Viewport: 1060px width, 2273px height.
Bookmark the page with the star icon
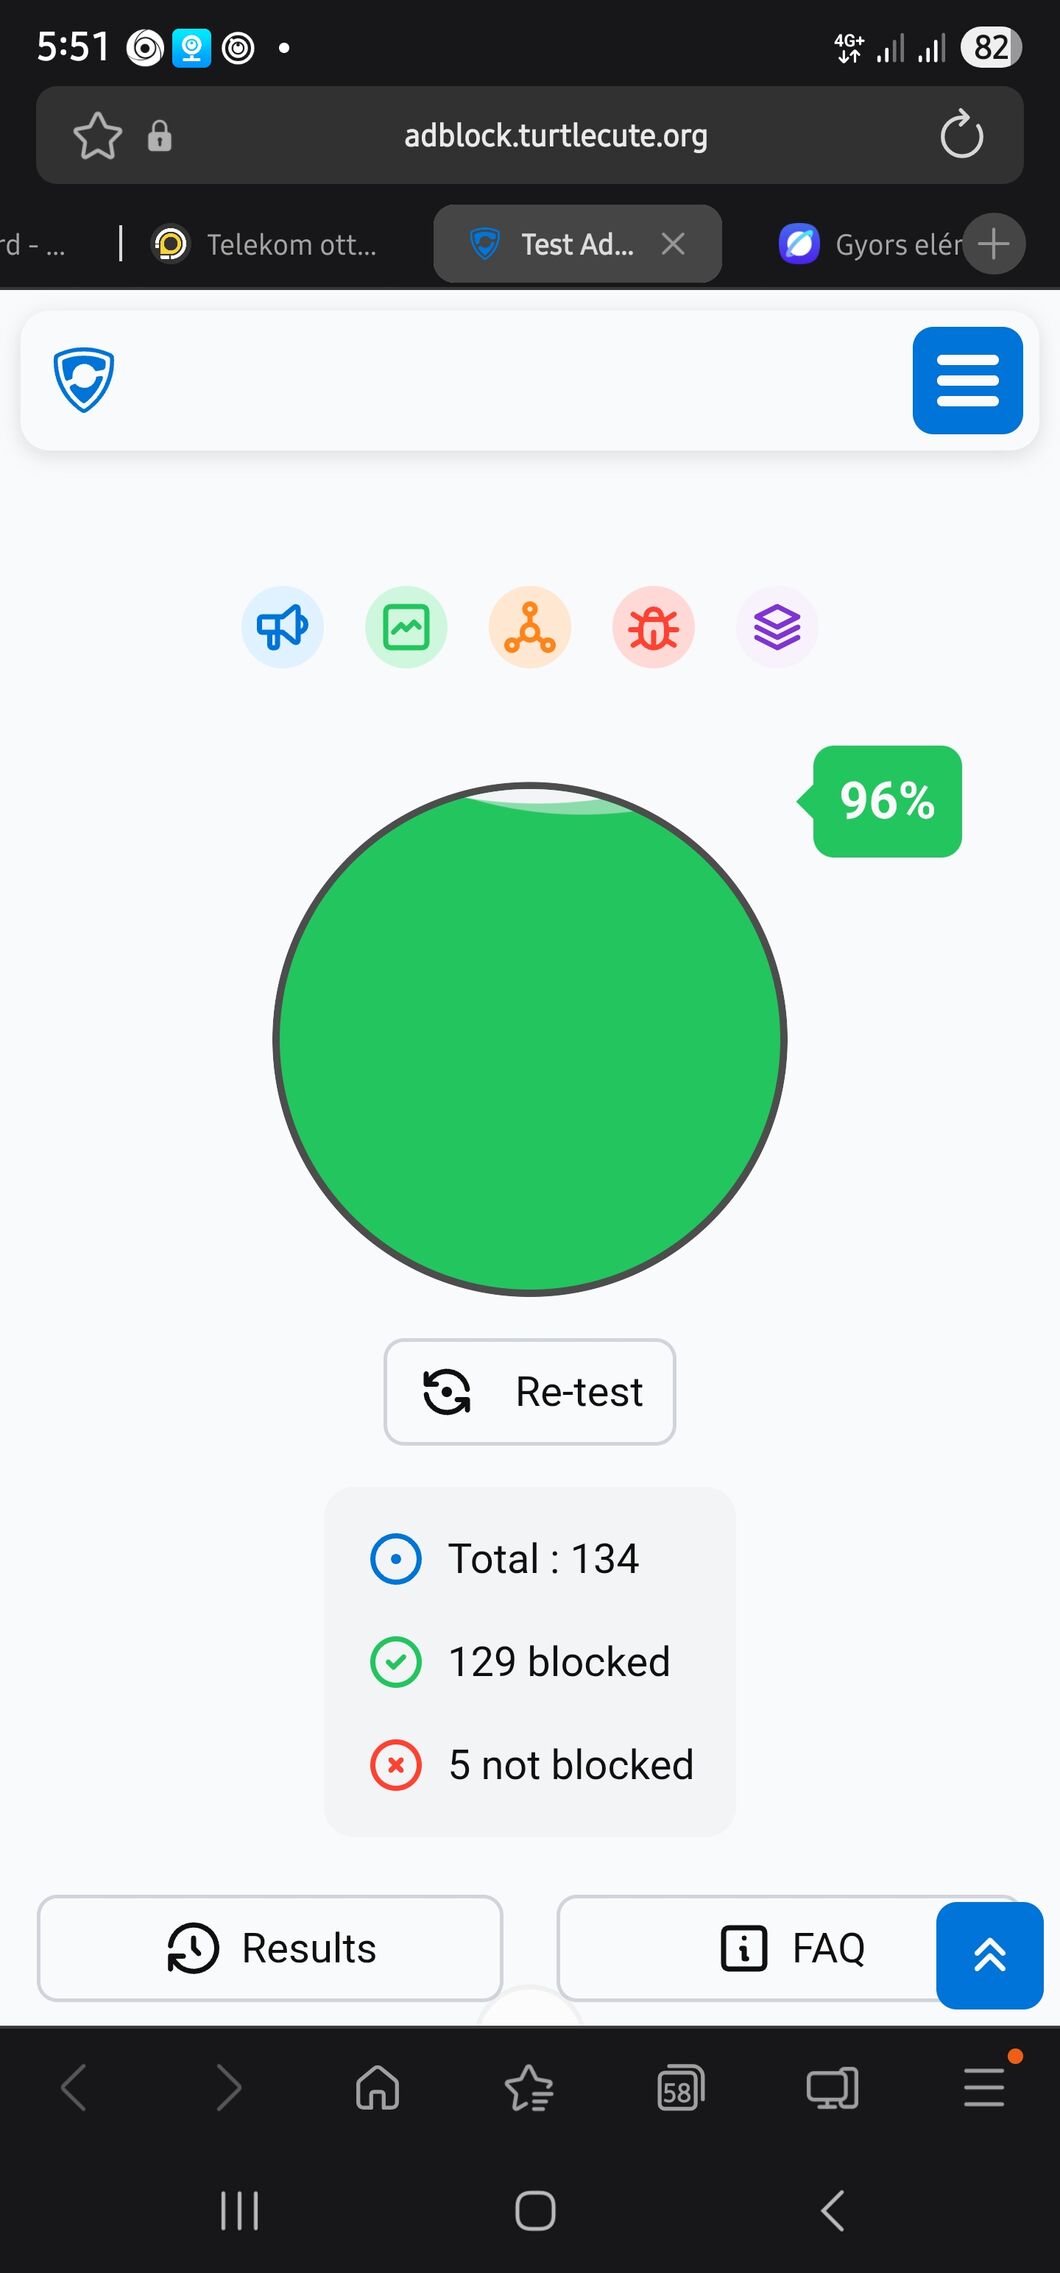tap(98, 136)
